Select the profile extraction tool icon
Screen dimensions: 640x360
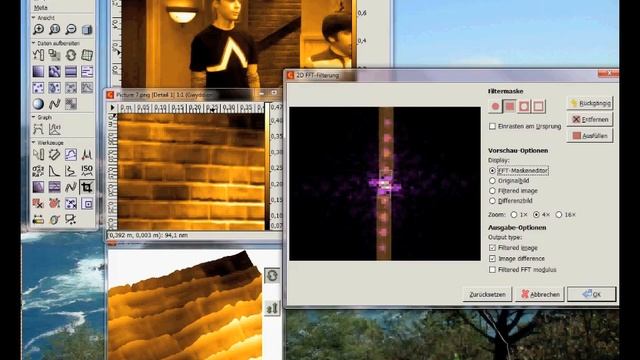tap(71, 154)
